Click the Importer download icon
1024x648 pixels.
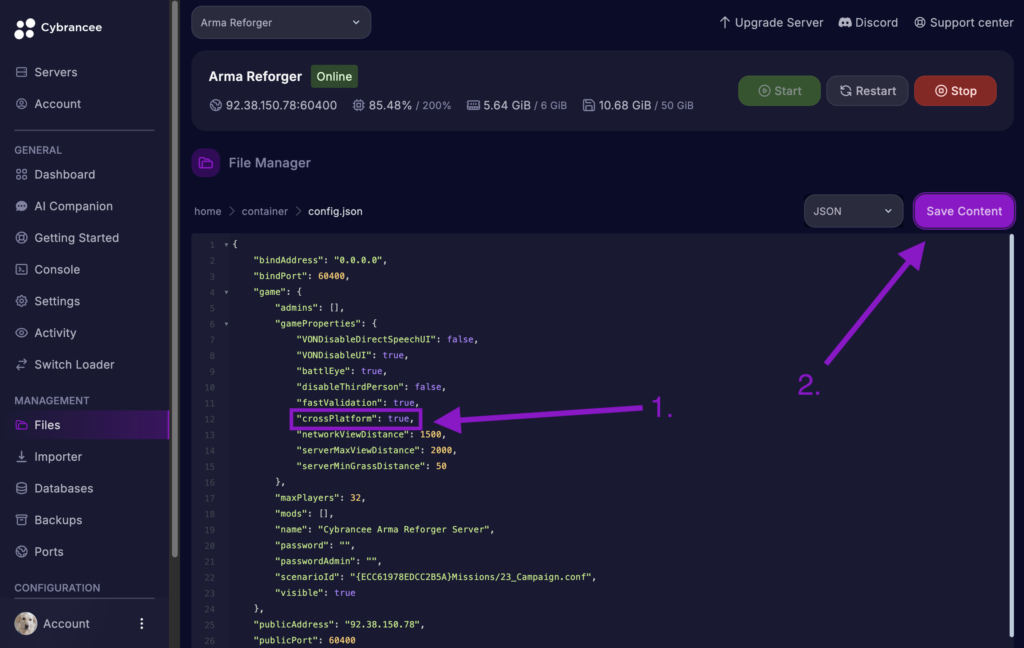(22, 457)
